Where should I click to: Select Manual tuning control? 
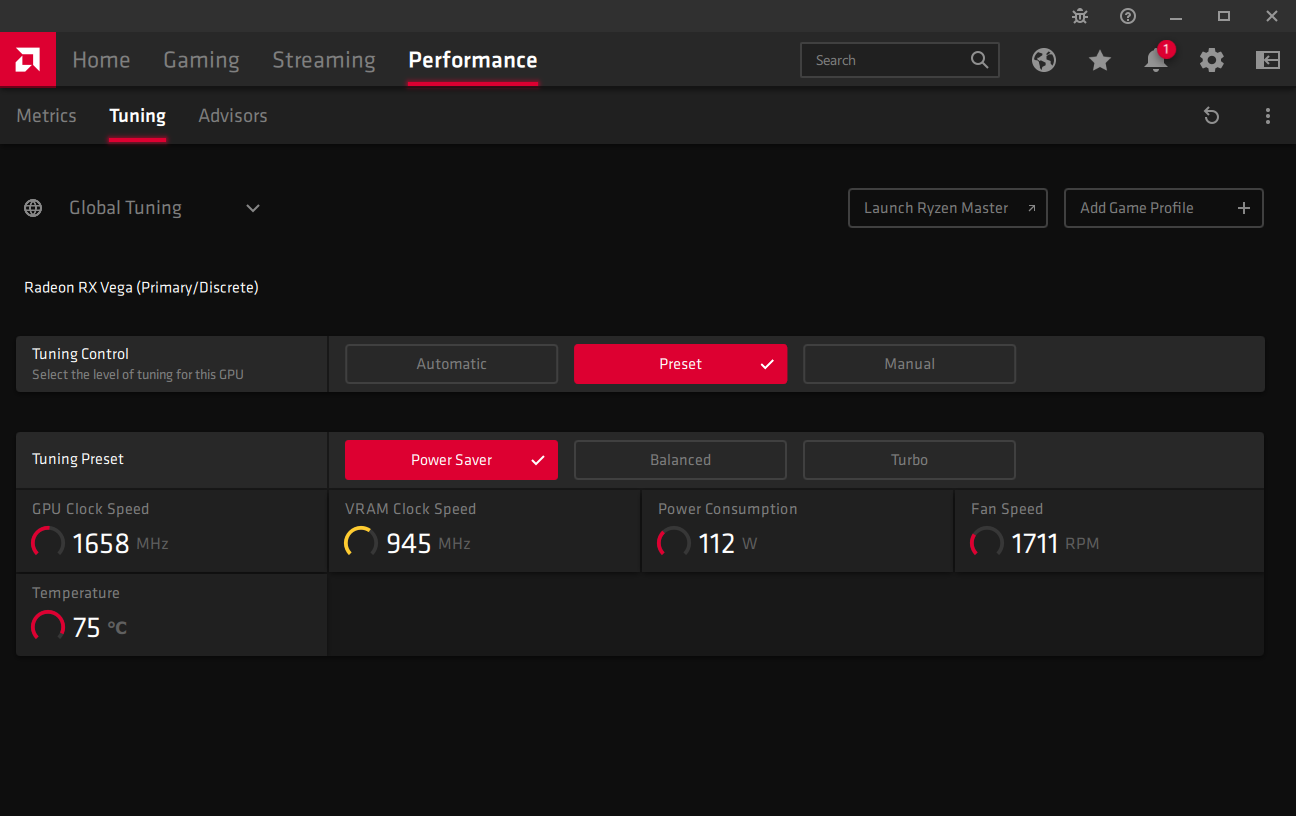(x=909, y=364)
